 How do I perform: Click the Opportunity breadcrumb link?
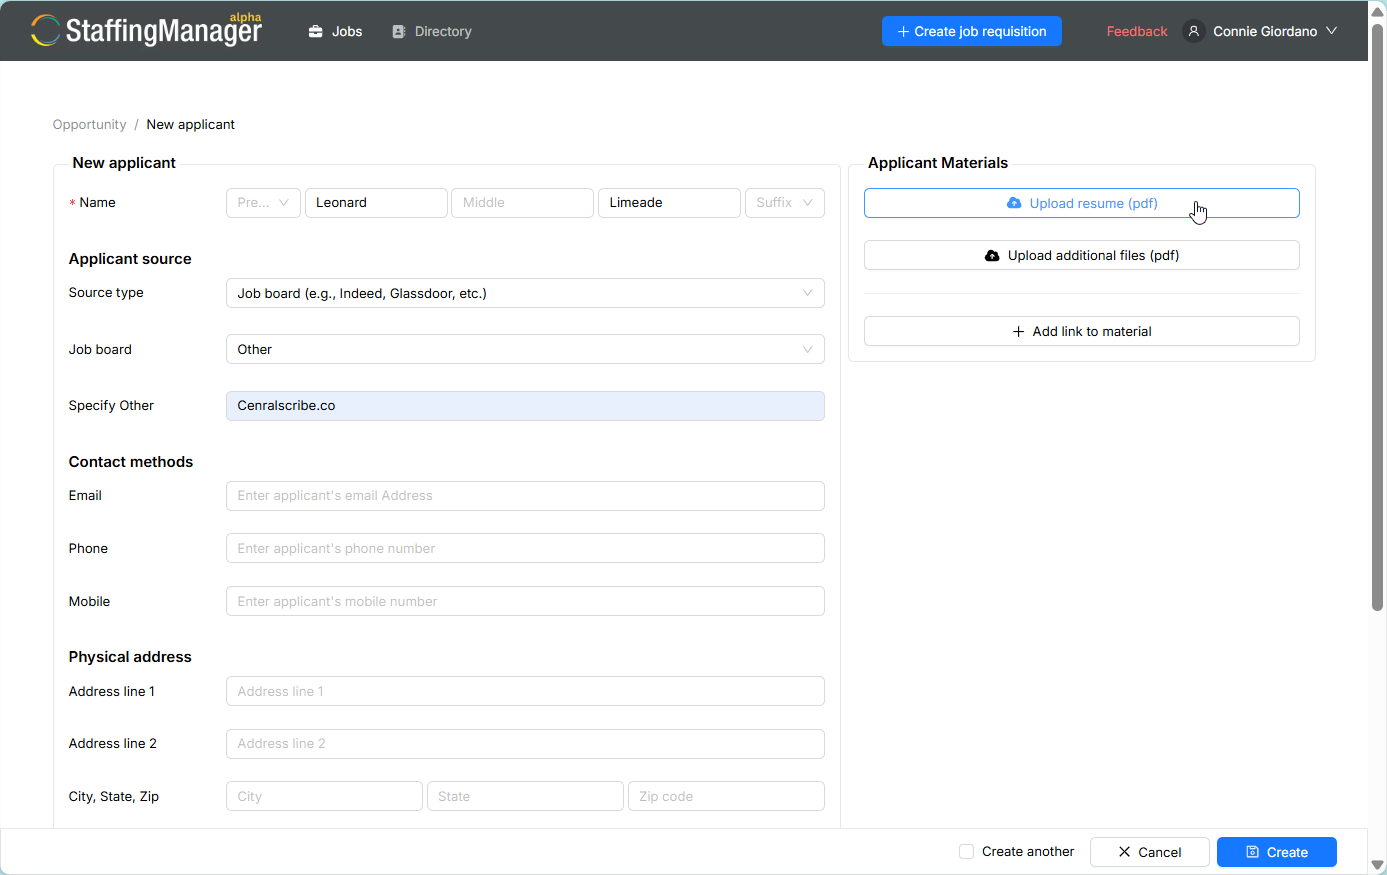[x=89, y=124]
